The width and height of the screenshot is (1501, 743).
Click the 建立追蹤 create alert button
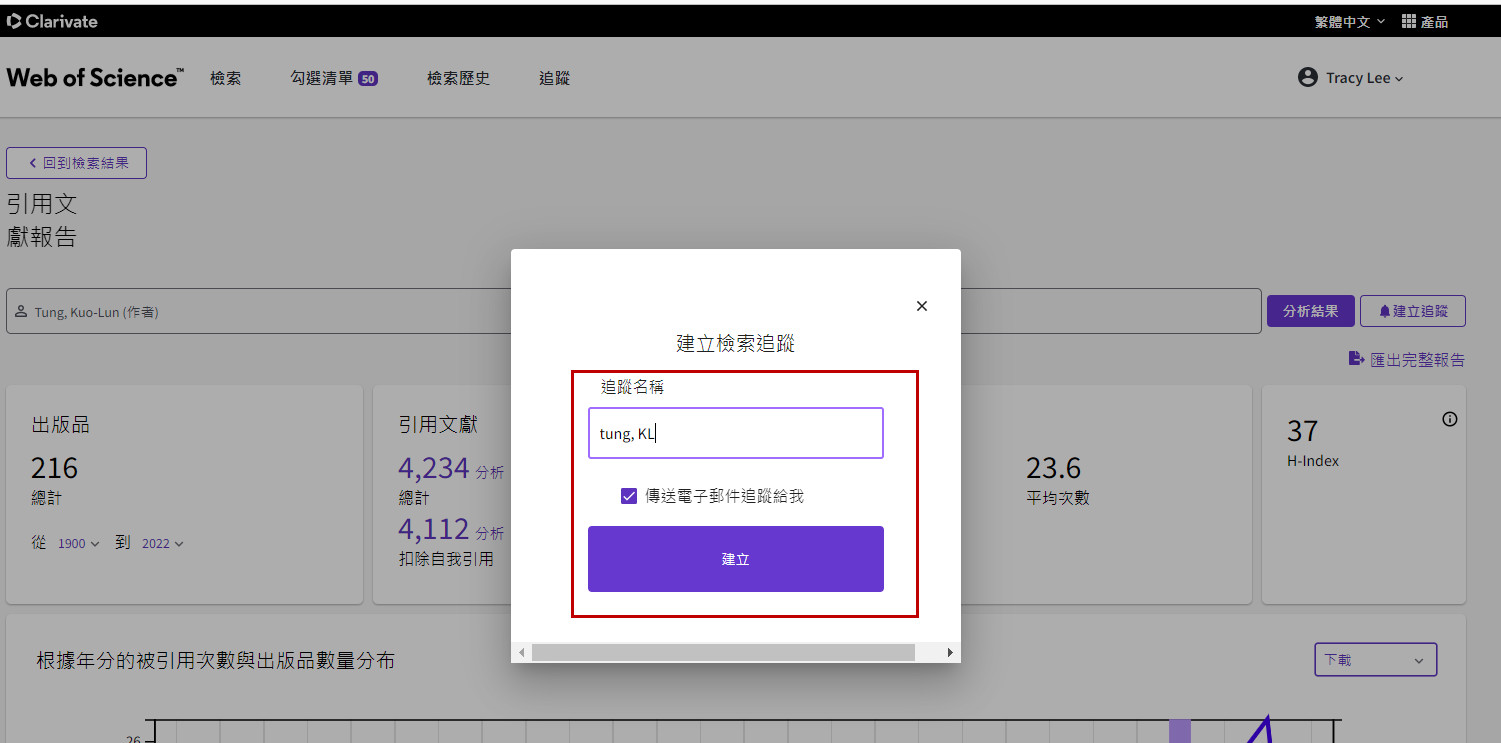1413,311
